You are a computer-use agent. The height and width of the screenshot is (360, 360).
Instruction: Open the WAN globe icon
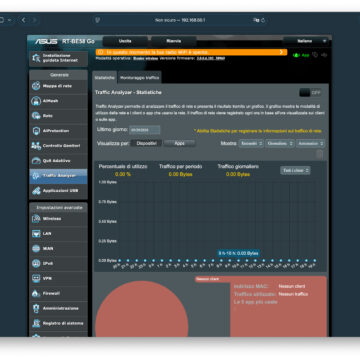click(x=36, y=249)
